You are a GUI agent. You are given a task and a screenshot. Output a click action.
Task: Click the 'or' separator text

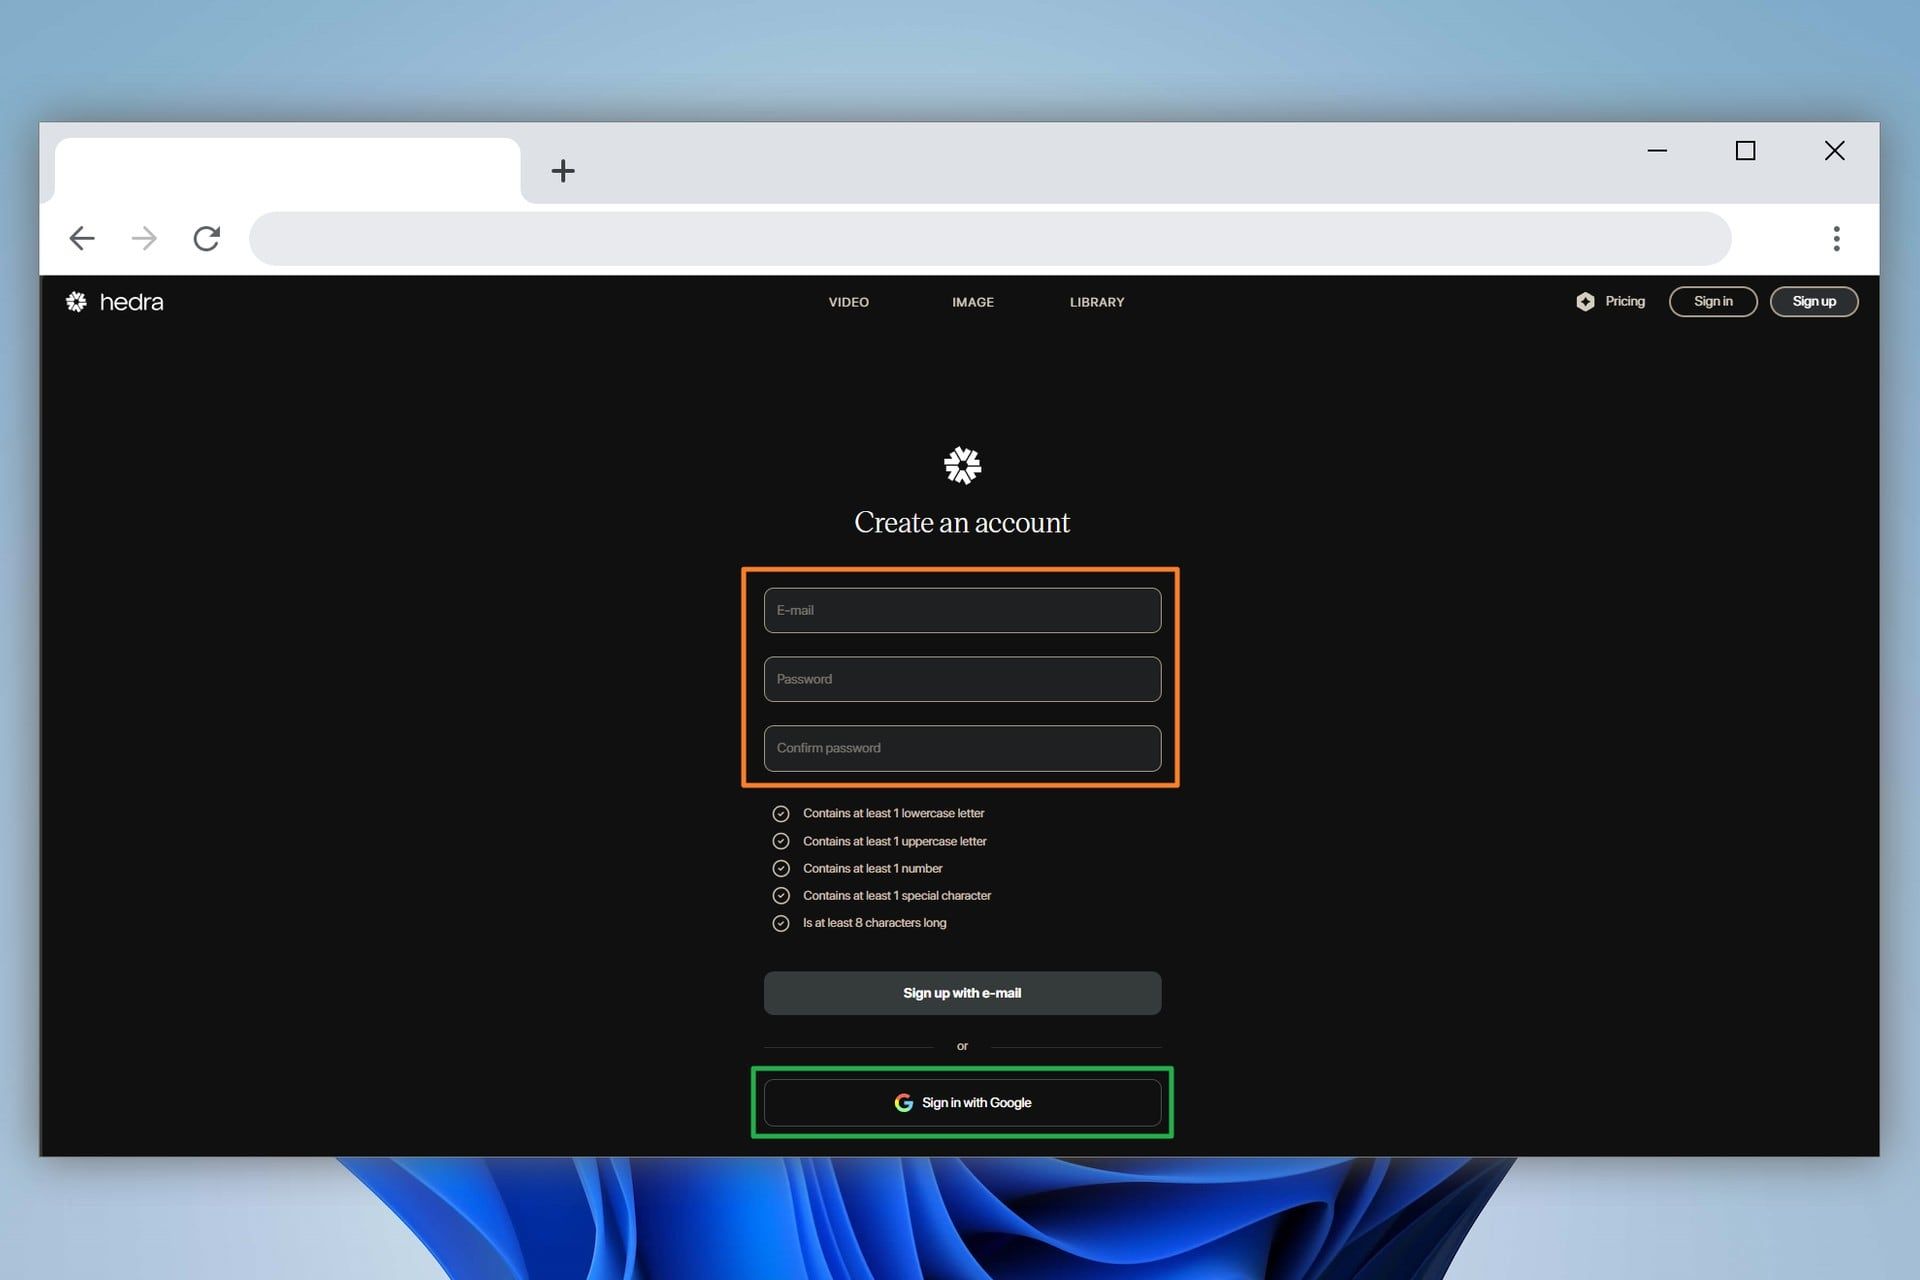[962, 1046]
